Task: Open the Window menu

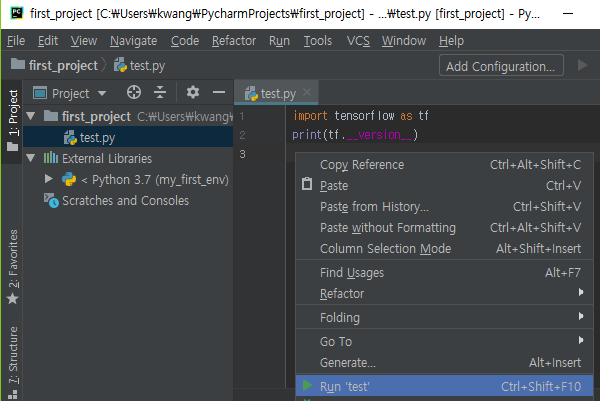Action: click(404, 41)
